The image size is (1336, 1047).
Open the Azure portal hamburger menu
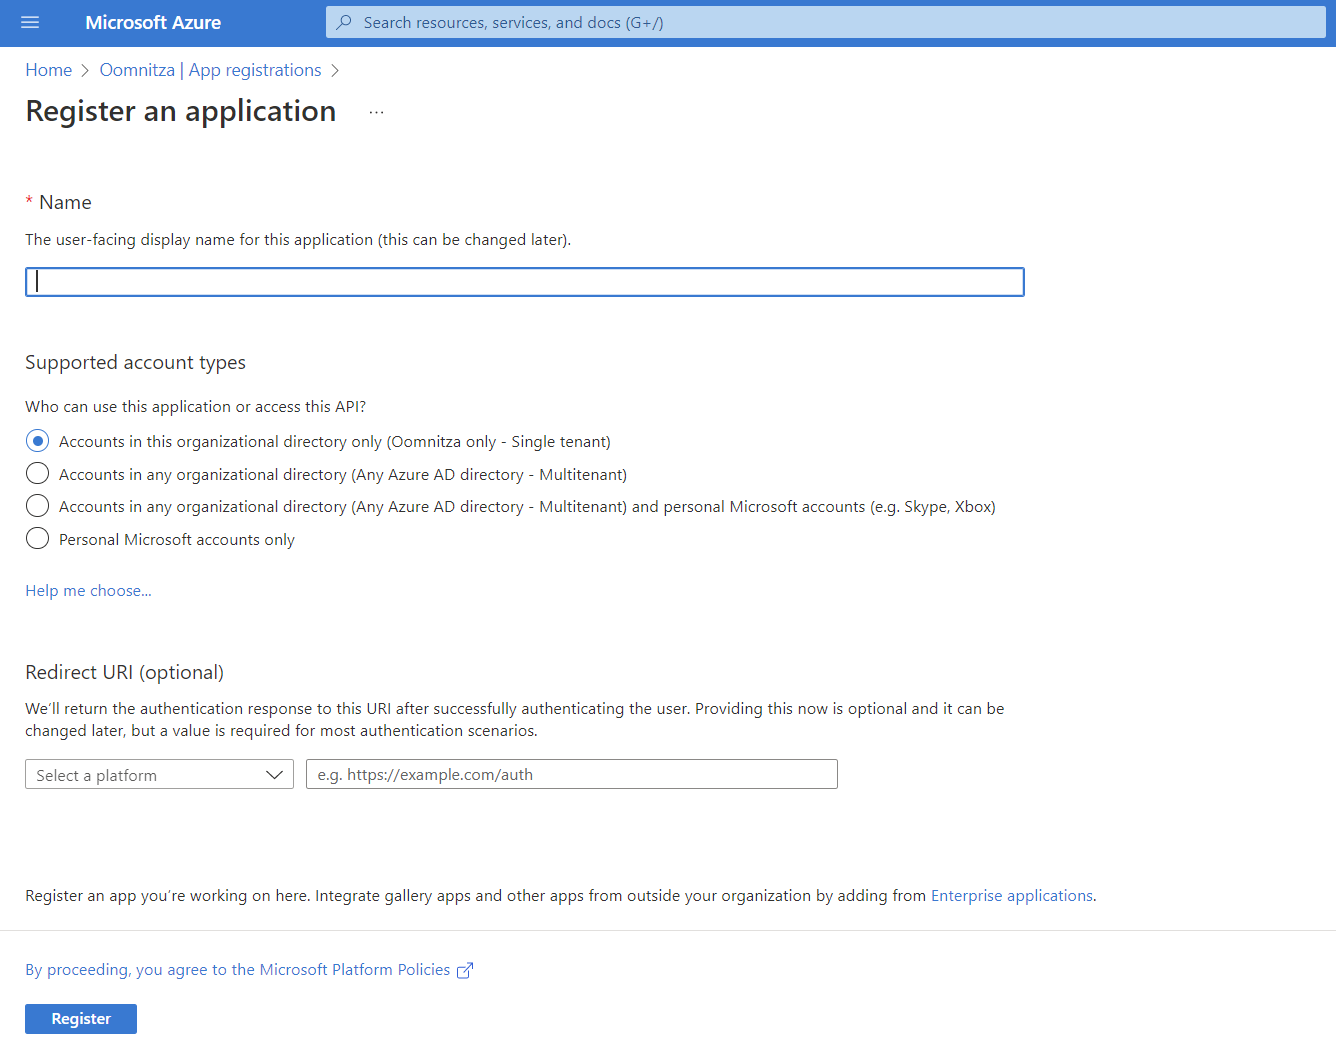point(30,22)
